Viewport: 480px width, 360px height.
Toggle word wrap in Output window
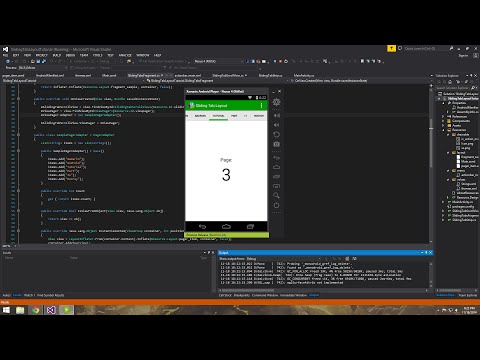[x=354, y=259]
